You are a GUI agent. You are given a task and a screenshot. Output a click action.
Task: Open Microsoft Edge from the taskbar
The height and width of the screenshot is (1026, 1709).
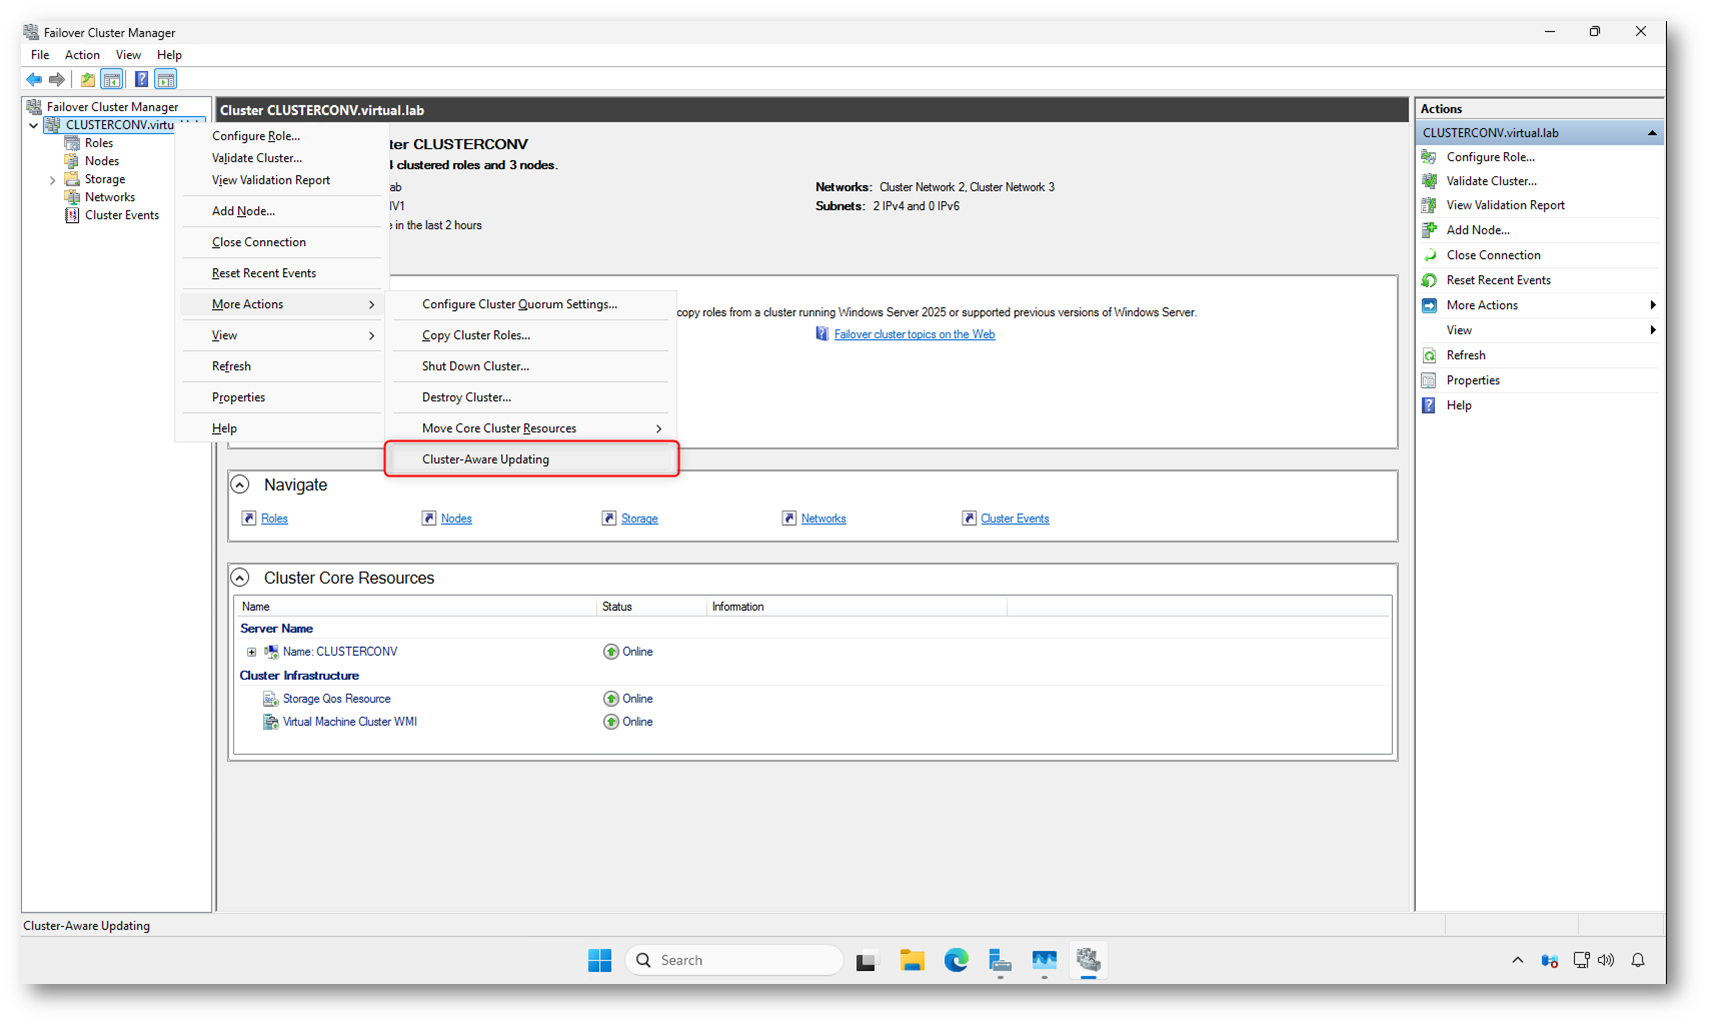coord(956,960)
